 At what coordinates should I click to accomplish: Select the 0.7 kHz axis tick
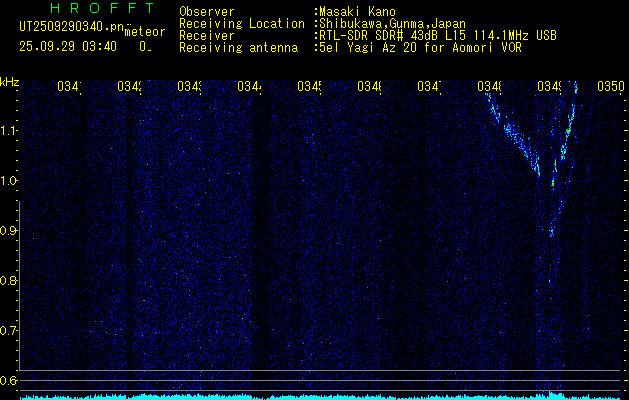9,331
